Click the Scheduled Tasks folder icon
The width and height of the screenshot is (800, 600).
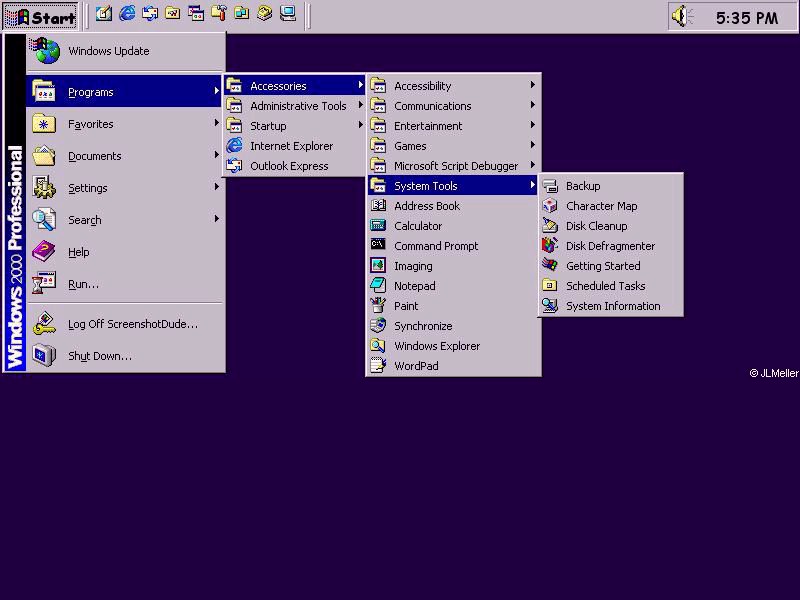point(550,285)
